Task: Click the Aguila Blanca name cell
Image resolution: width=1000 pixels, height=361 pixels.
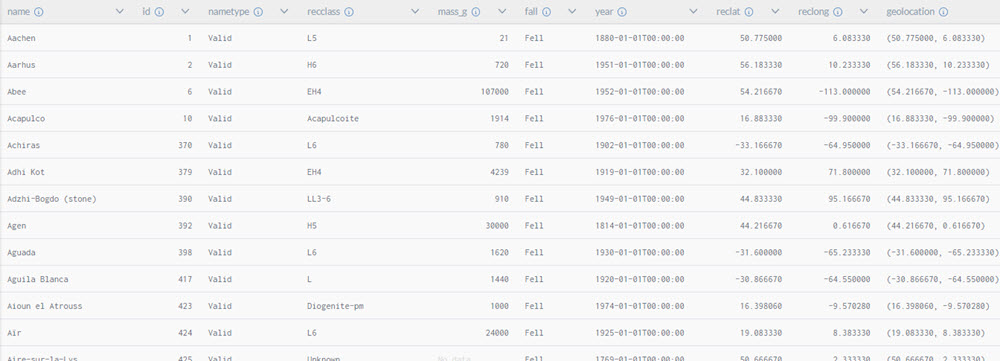Action: [38, 279]
